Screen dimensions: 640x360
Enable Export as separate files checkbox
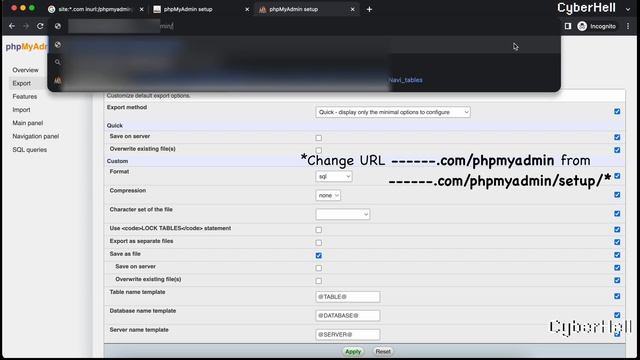[x=319, y=243]
